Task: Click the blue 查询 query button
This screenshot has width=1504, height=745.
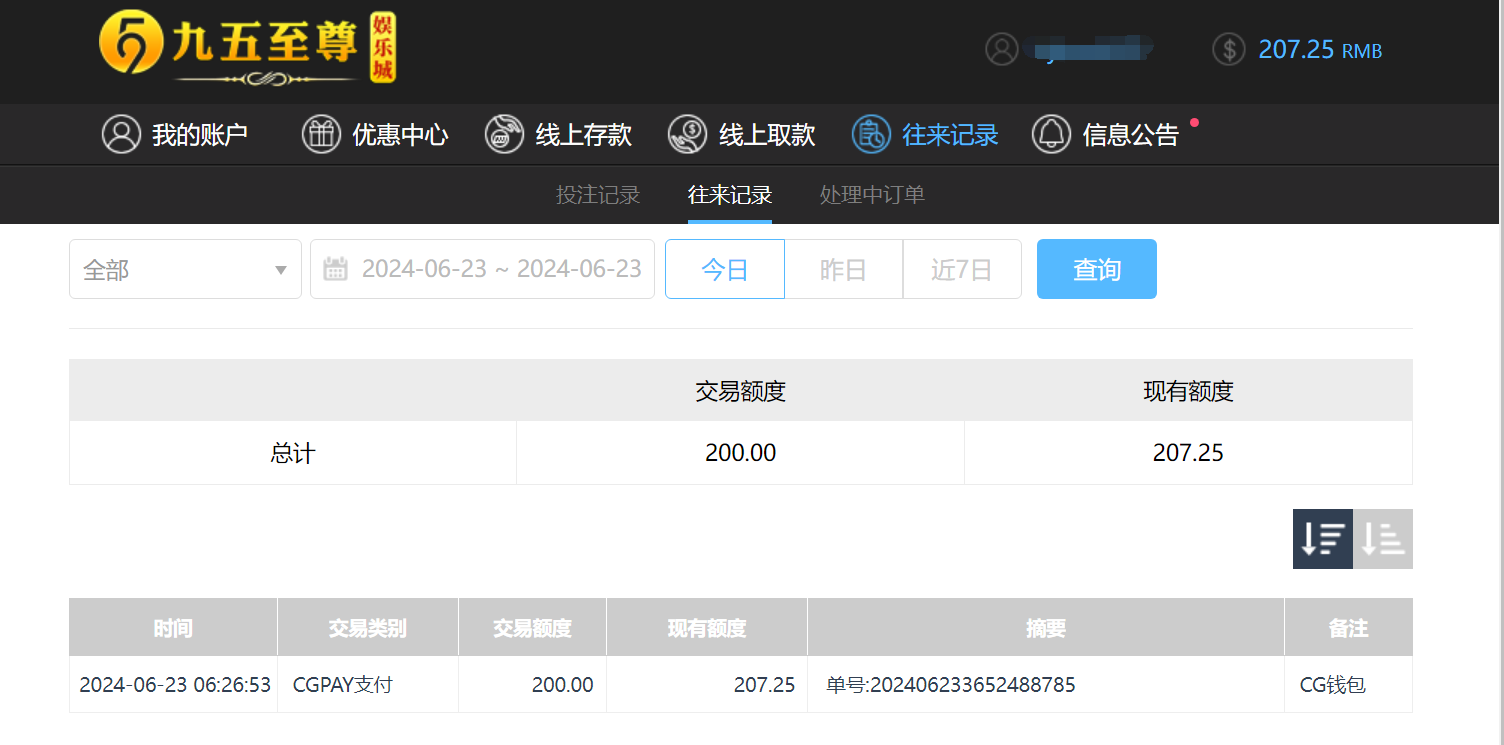Action: tap(1096, 269)
